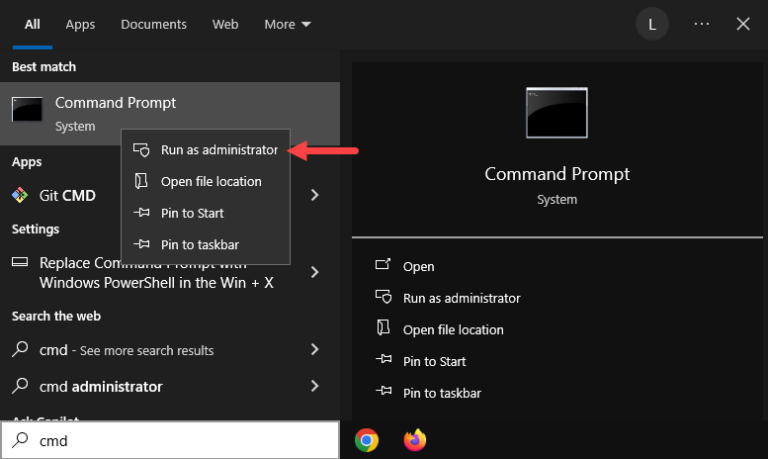Select Pin to taskbar in context menu
The height and width of the screenshot is (459, 768).
tap(199, 244)
